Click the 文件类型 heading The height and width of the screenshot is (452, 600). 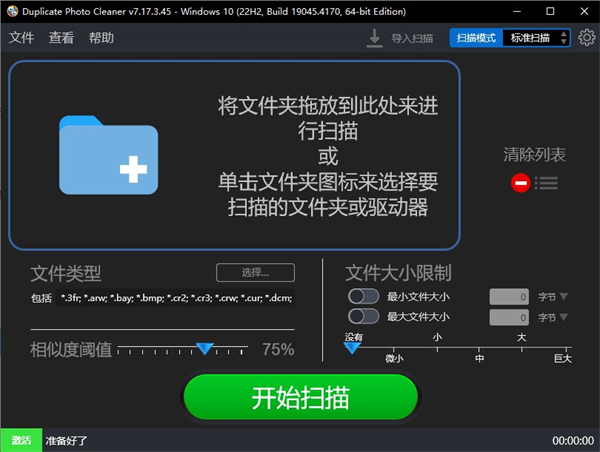click(66, 273)
